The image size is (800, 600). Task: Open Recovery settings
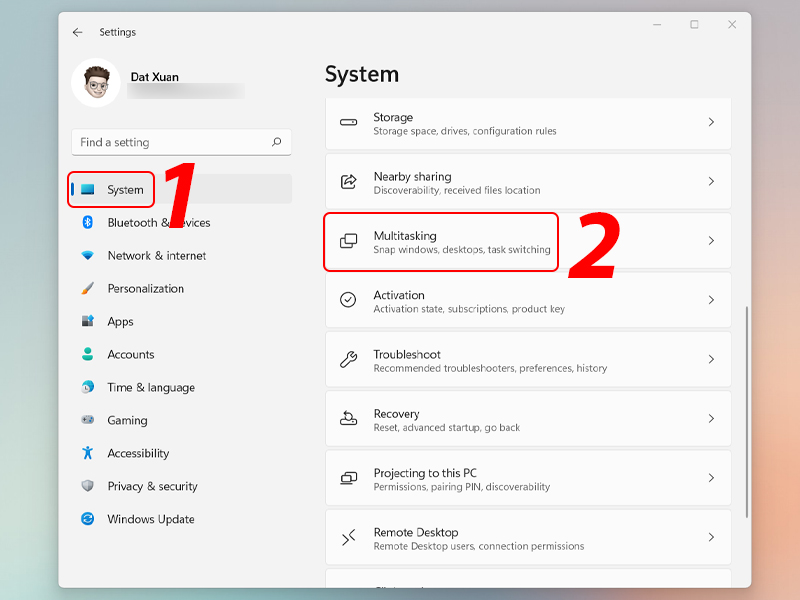pyautogui.click(x=528, y=418)
